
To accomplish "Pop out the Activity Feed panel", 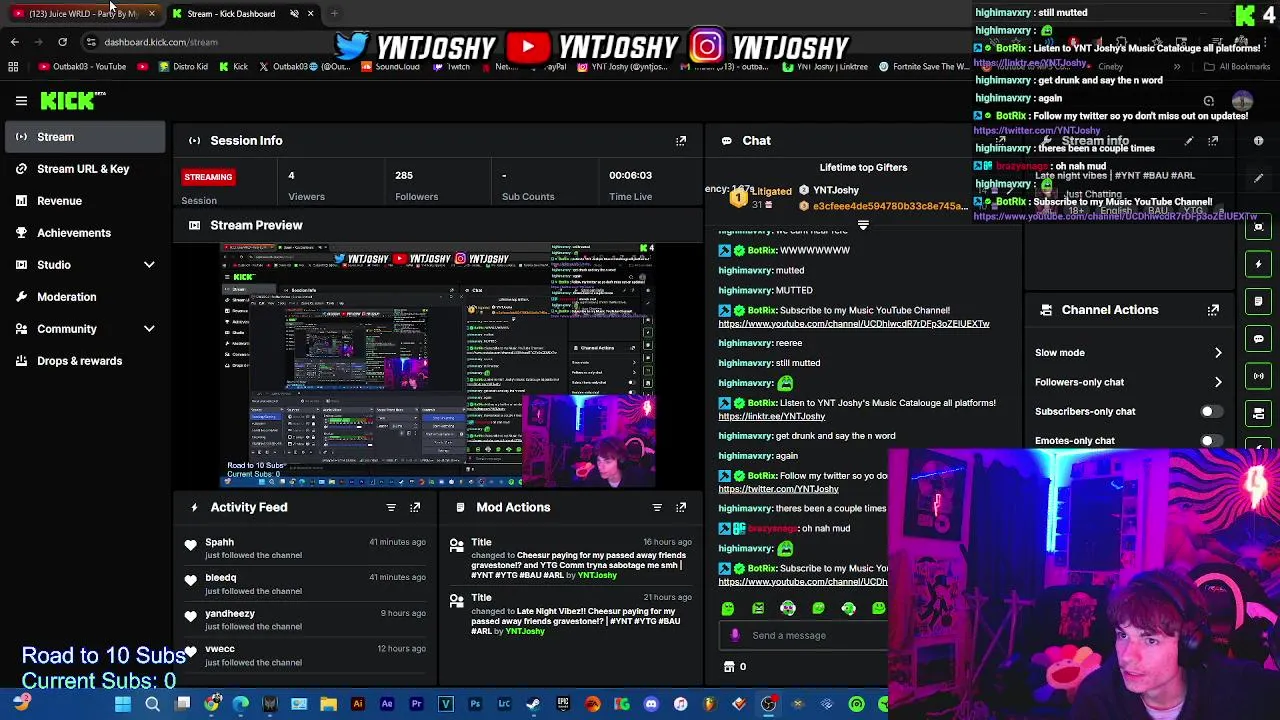I will (415, 507).
